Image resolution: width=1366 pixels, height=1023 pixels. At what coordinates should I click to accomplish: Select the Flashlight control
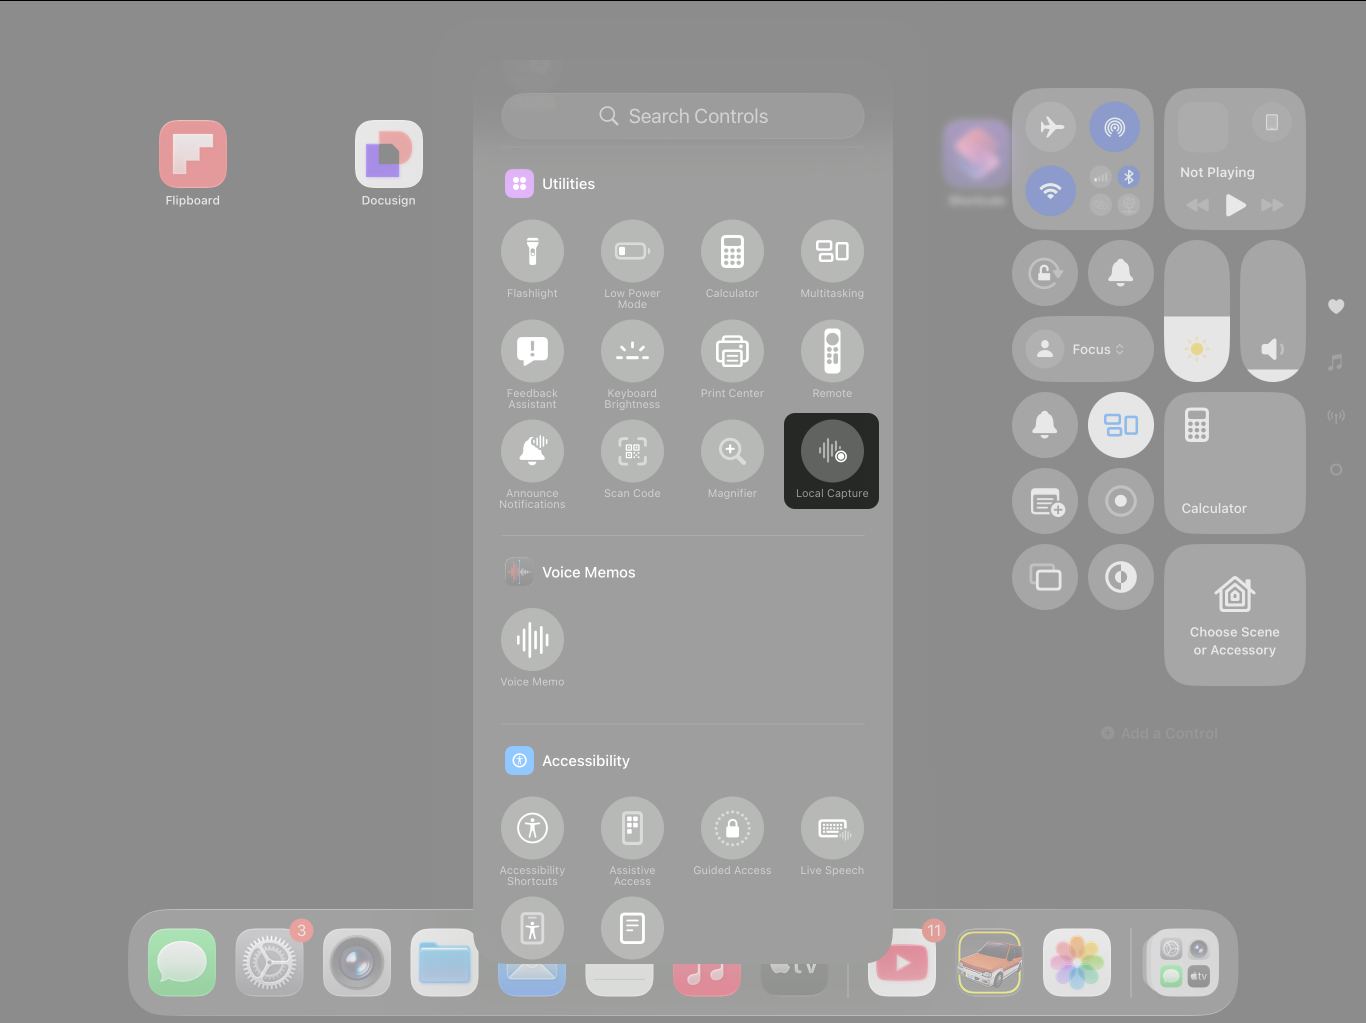click(x=532, y=251)
